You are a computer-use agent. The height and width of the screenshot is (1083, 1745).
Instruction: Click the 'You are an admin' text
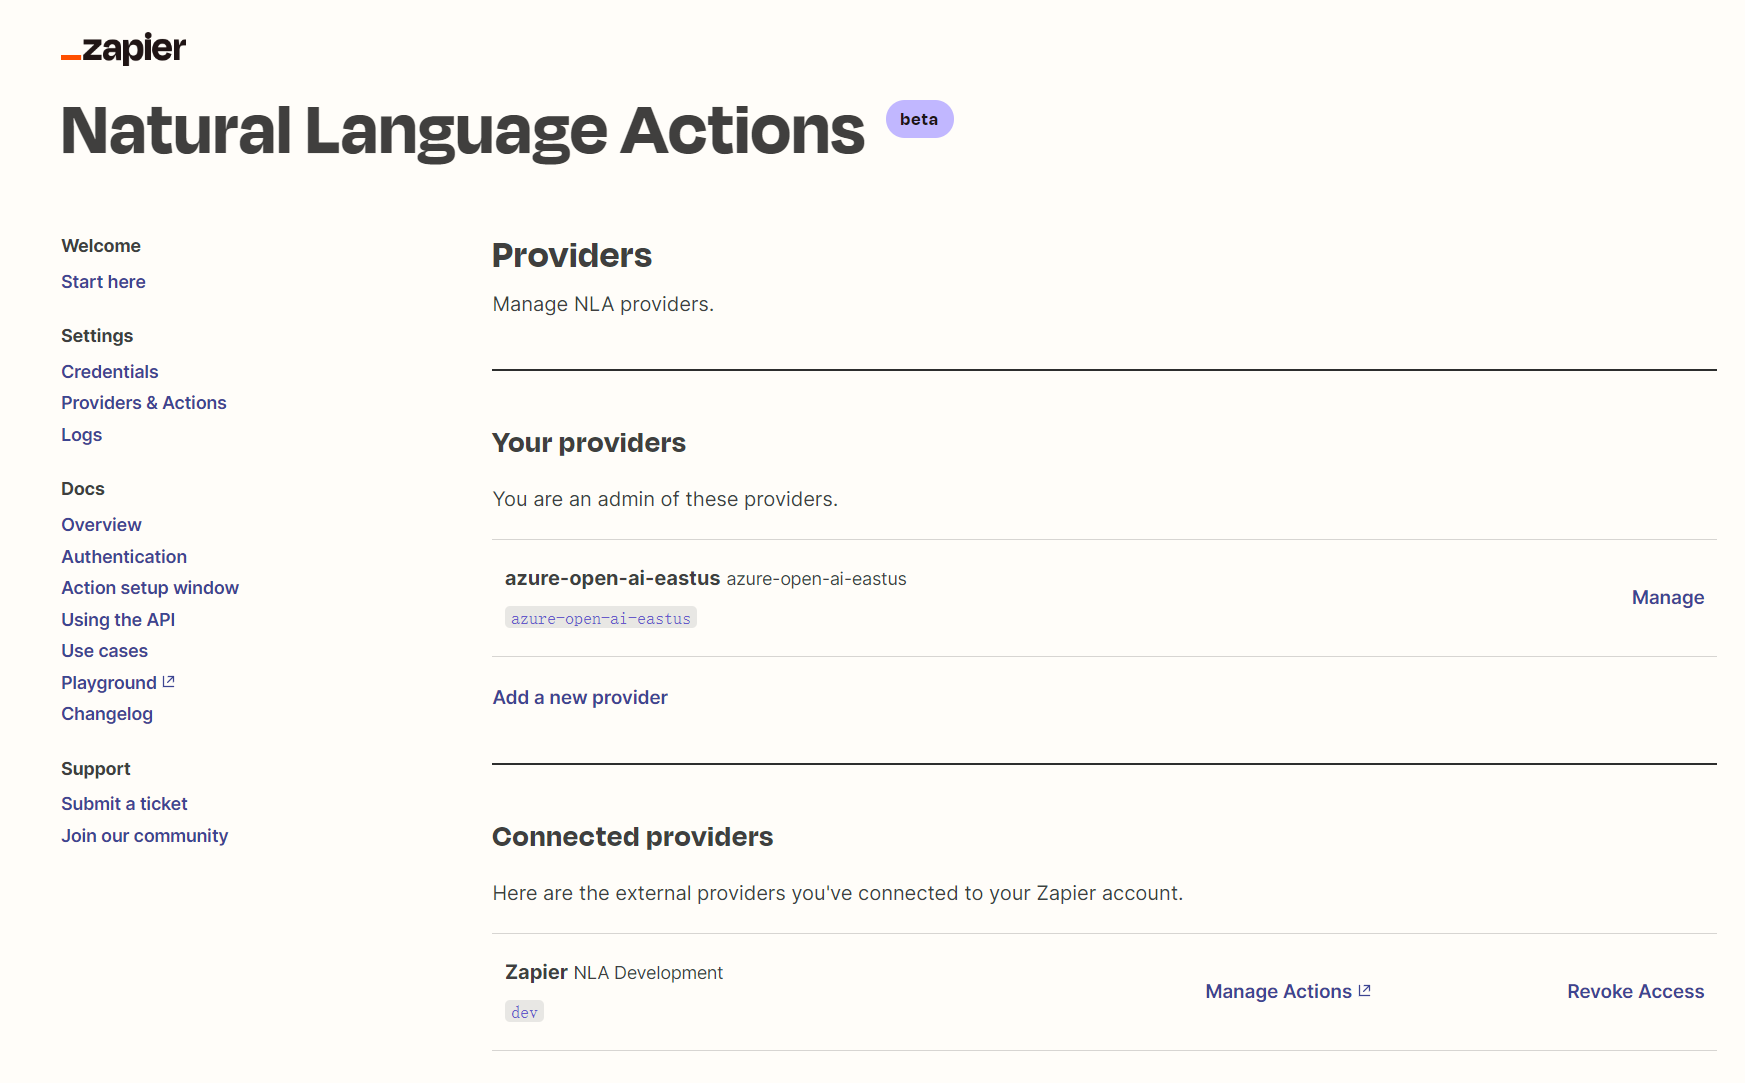click(x=665, y=499)
